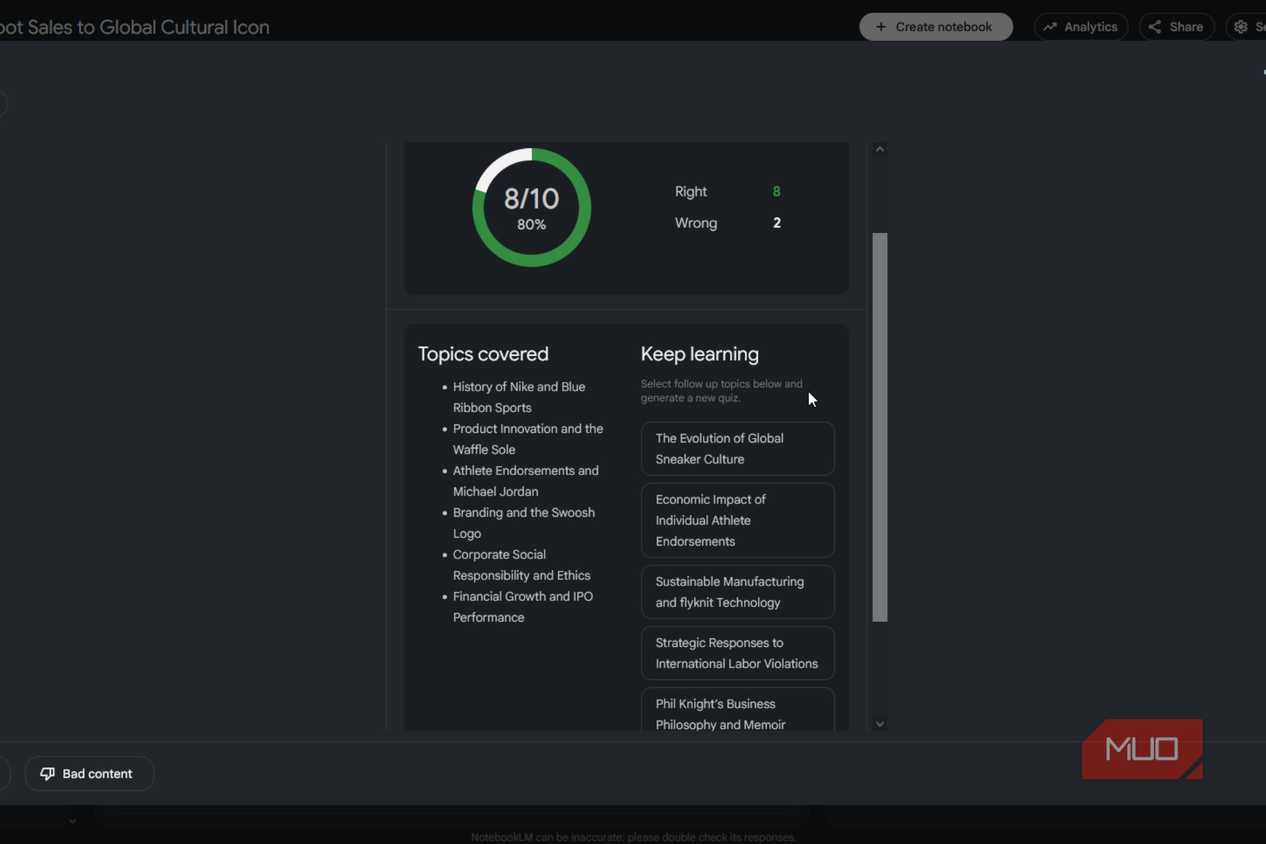Open the settings gear icon
The image size is (1266, 844).
coord(1241,27)
